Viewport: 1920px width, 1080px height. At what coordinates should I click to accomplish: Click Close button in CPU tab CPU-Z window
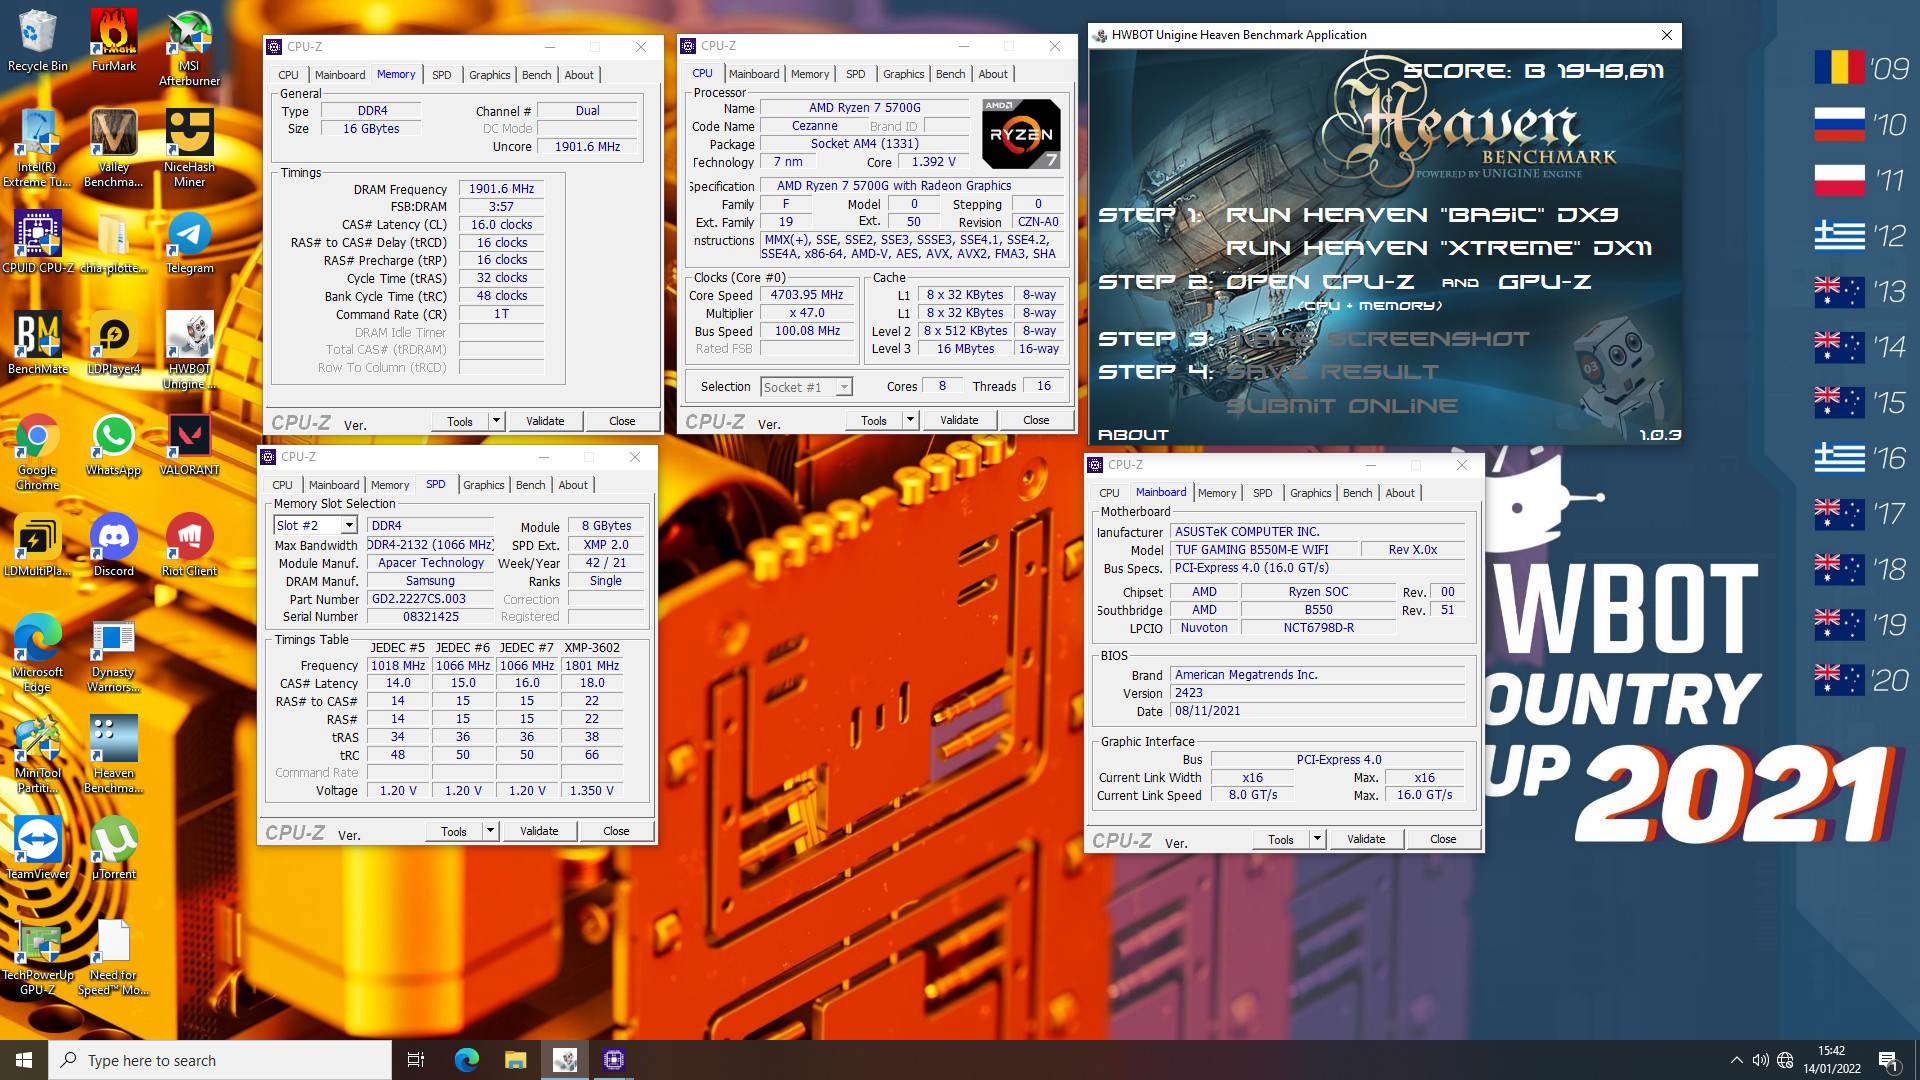pos(1036,420)
